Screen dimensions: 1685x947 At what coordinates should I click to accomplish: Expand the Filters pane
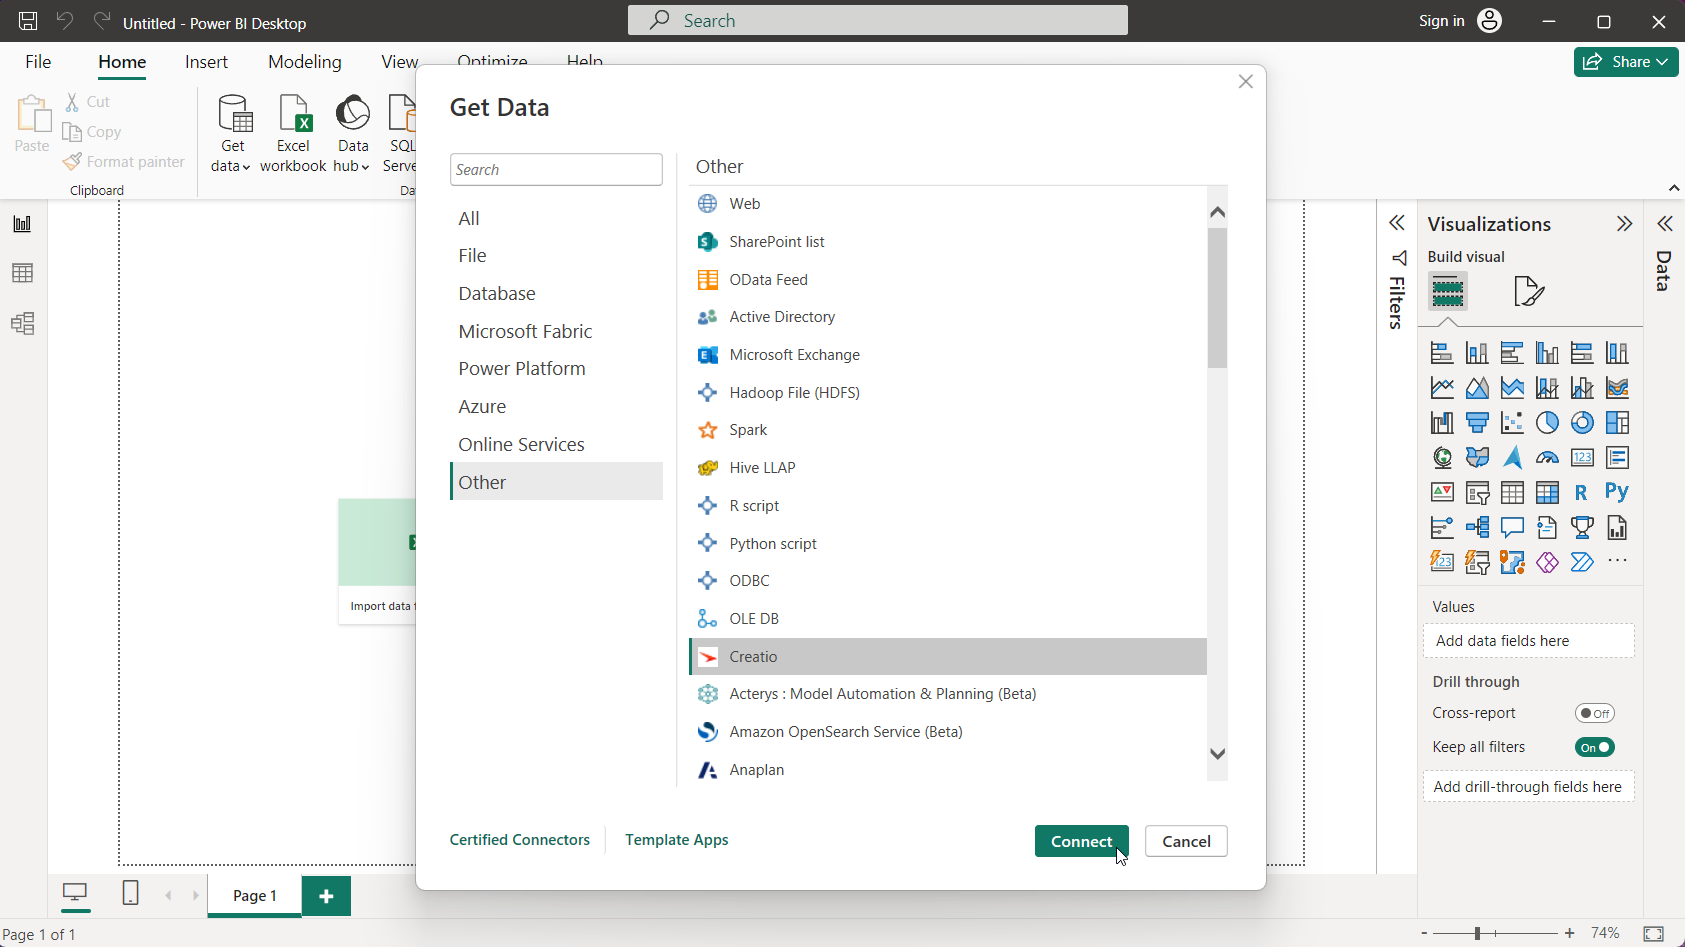tap(1397, 223)
